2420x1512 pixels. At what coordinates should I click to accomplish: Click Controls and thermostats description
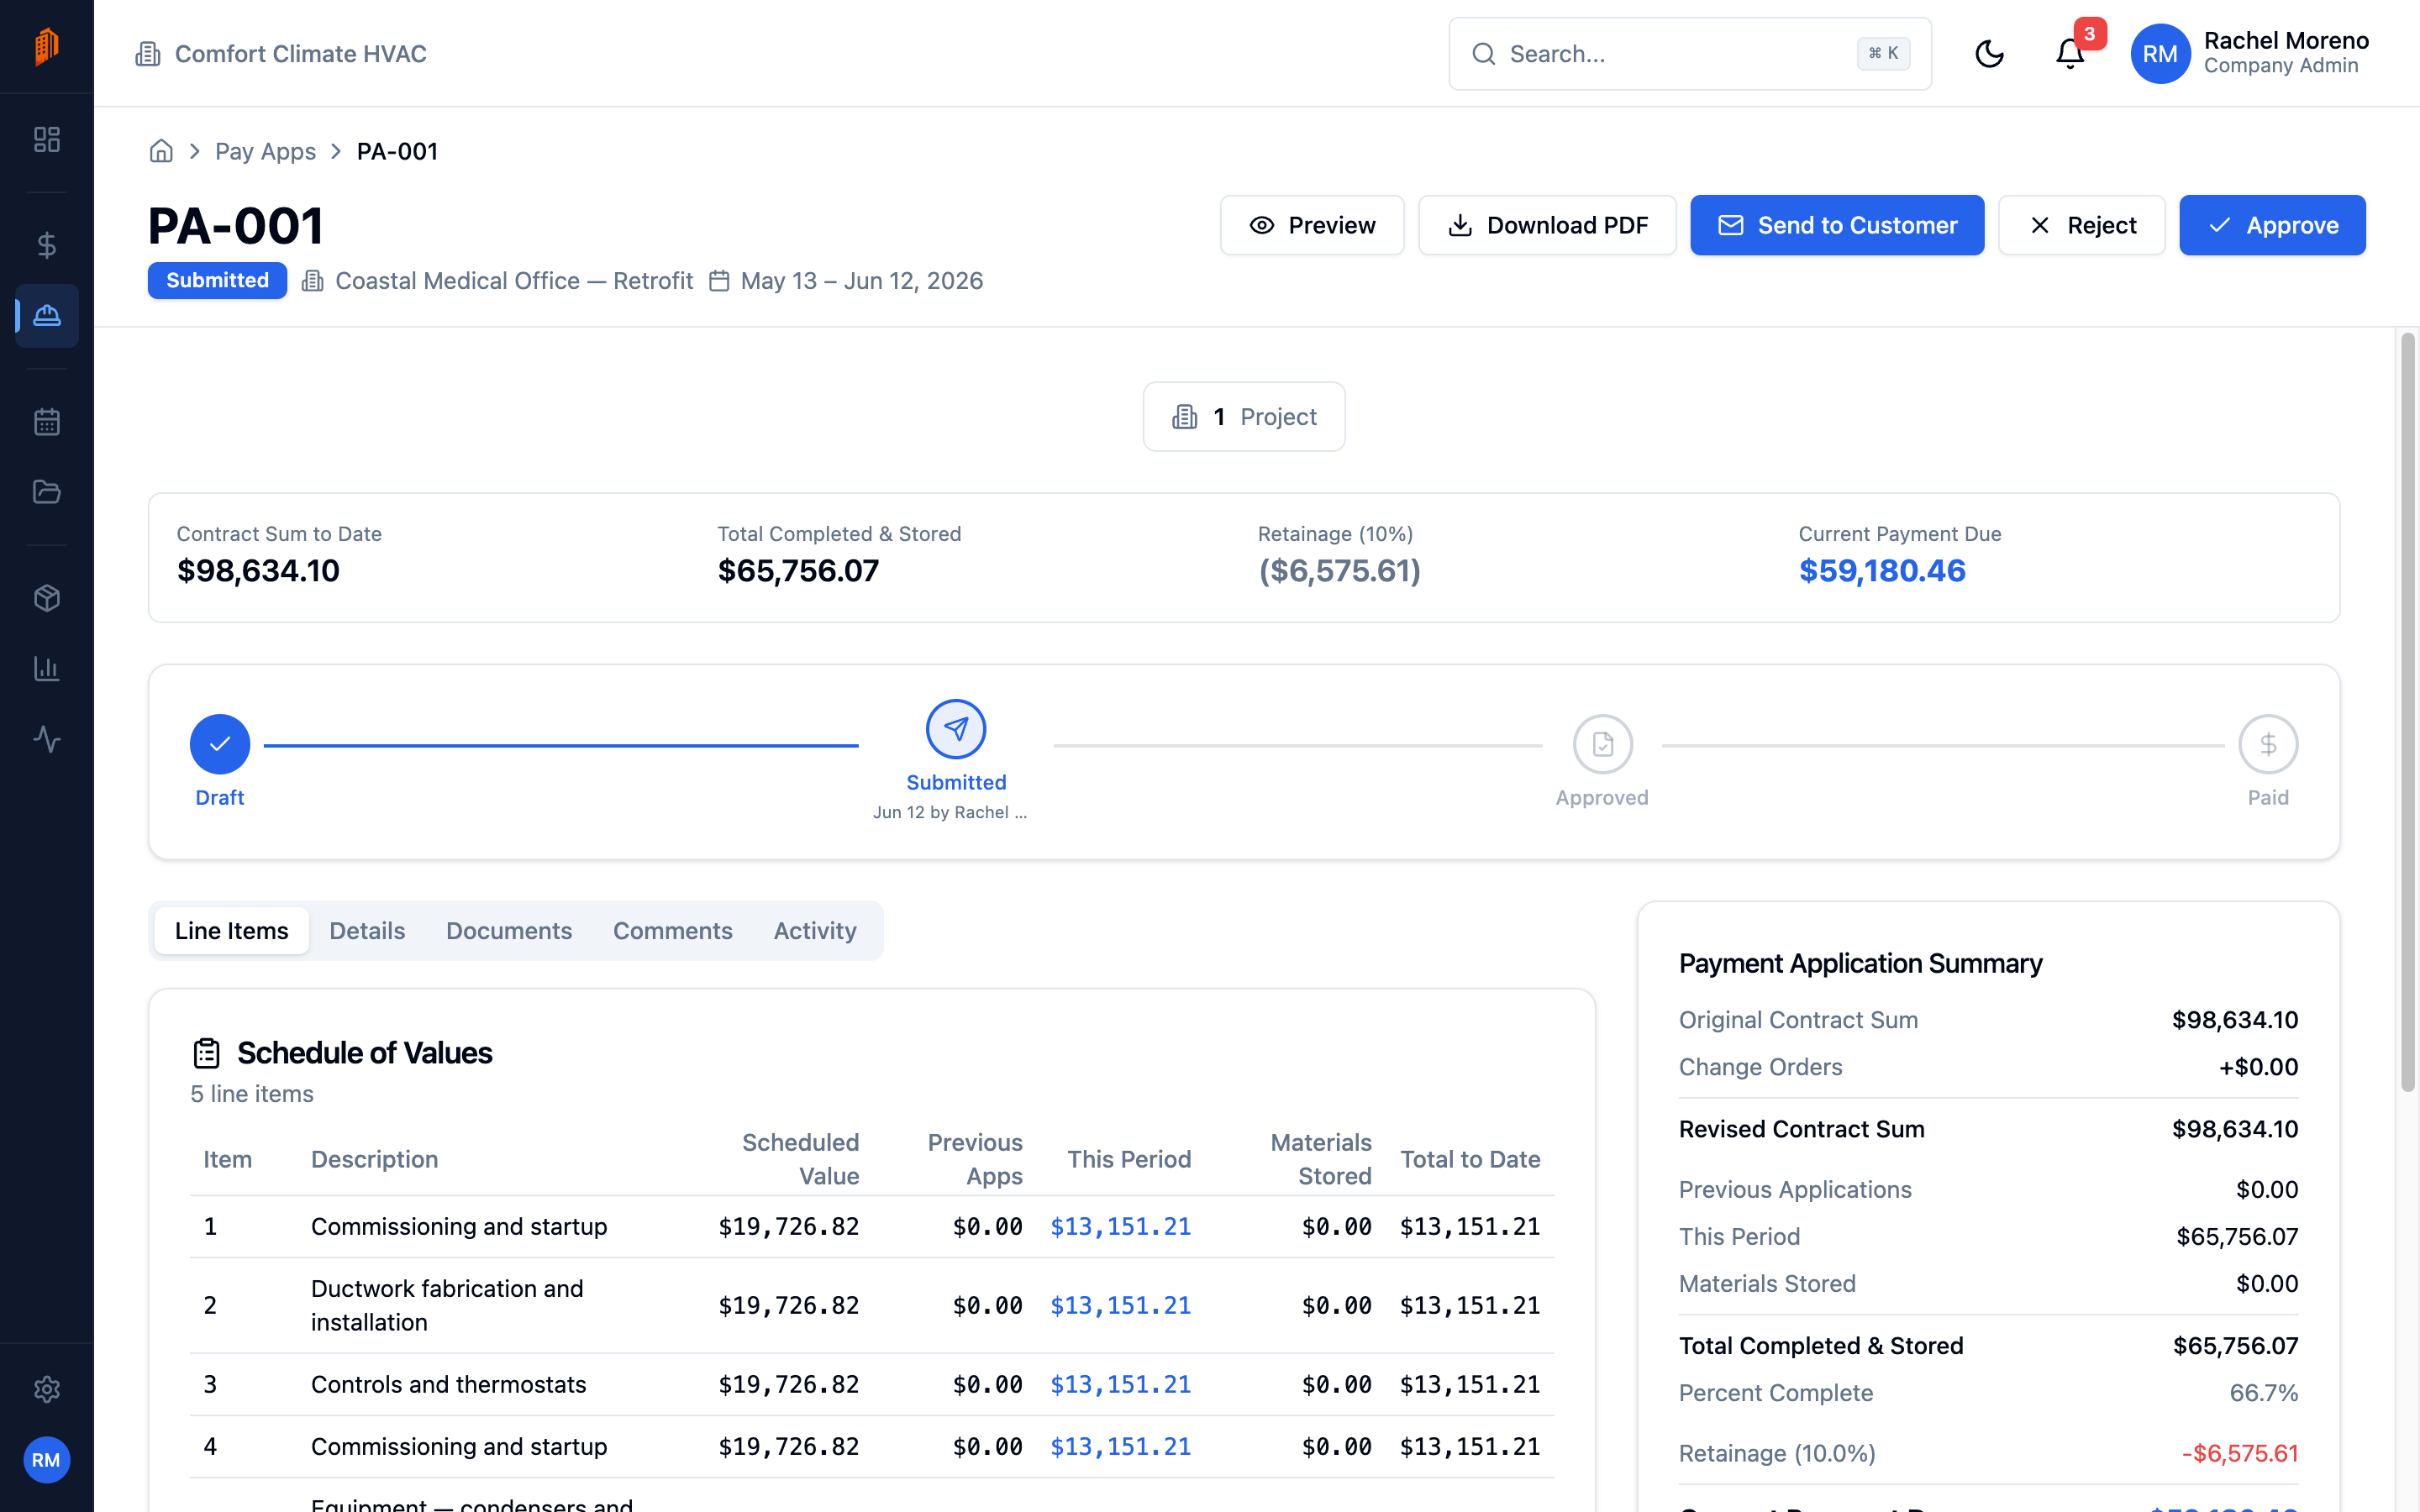coord(448,1385)
